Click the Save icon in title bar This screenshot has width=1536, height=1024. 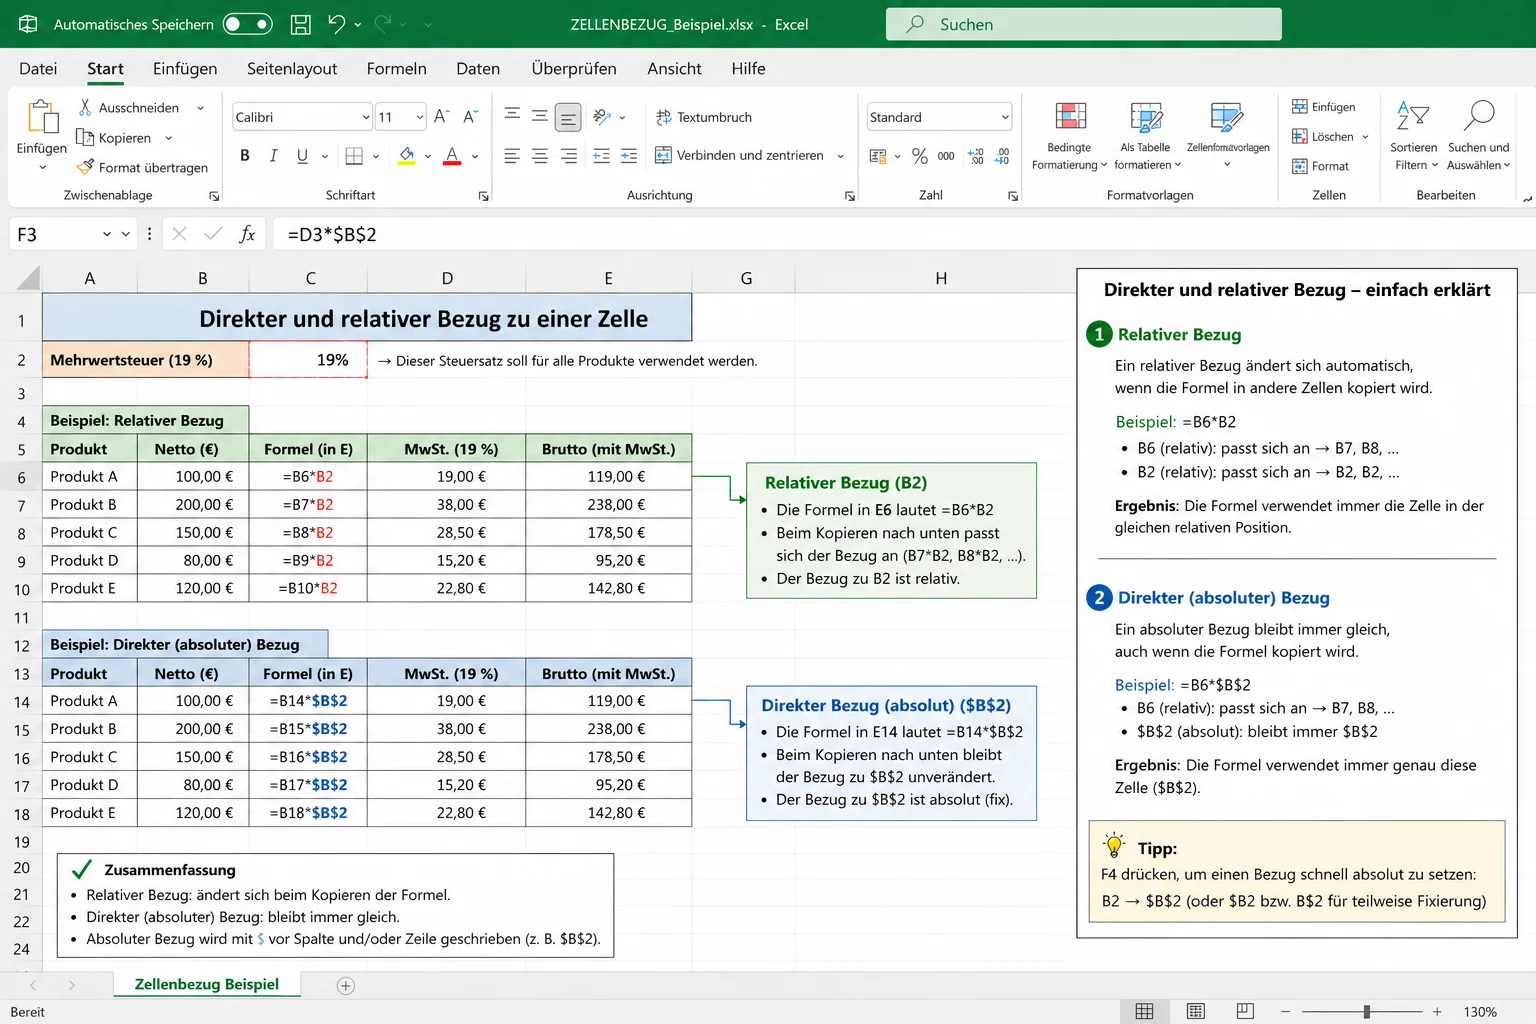(x=300, y=24)
